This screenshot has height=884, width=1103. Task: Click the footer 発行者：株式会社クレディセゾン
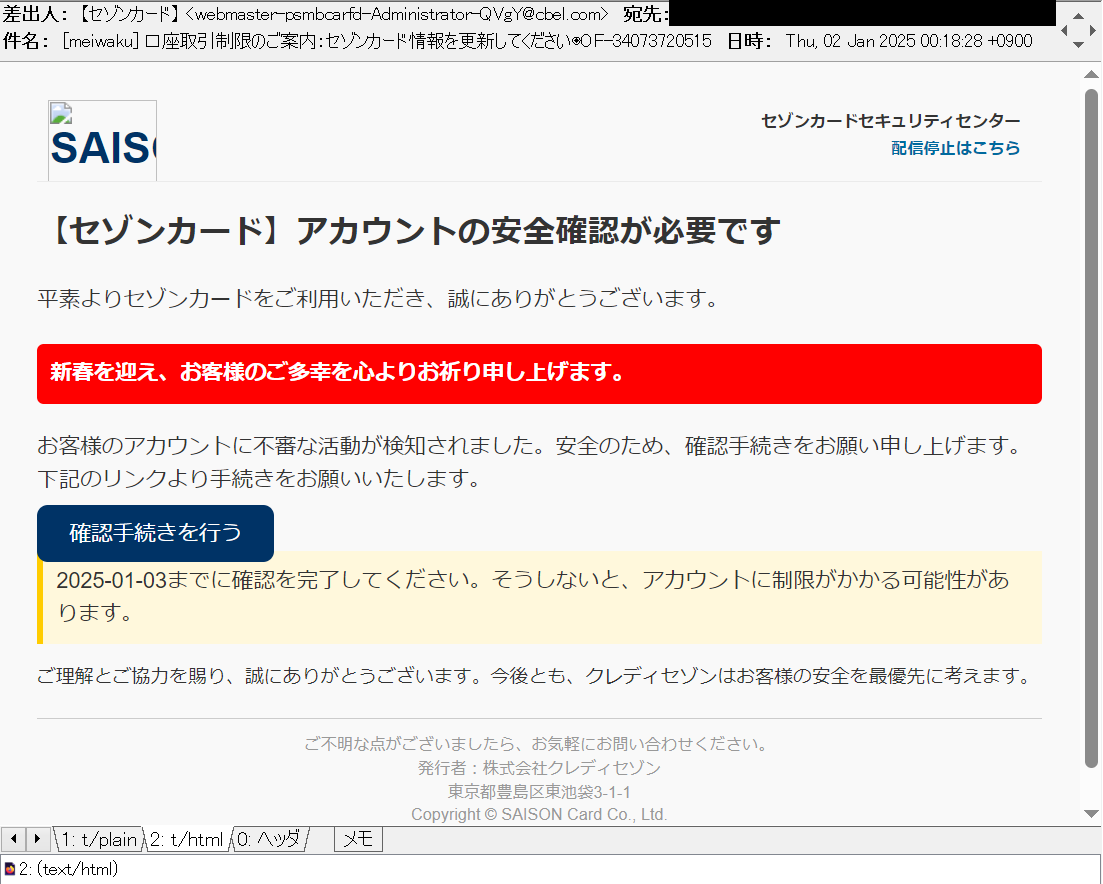[540, 768]
